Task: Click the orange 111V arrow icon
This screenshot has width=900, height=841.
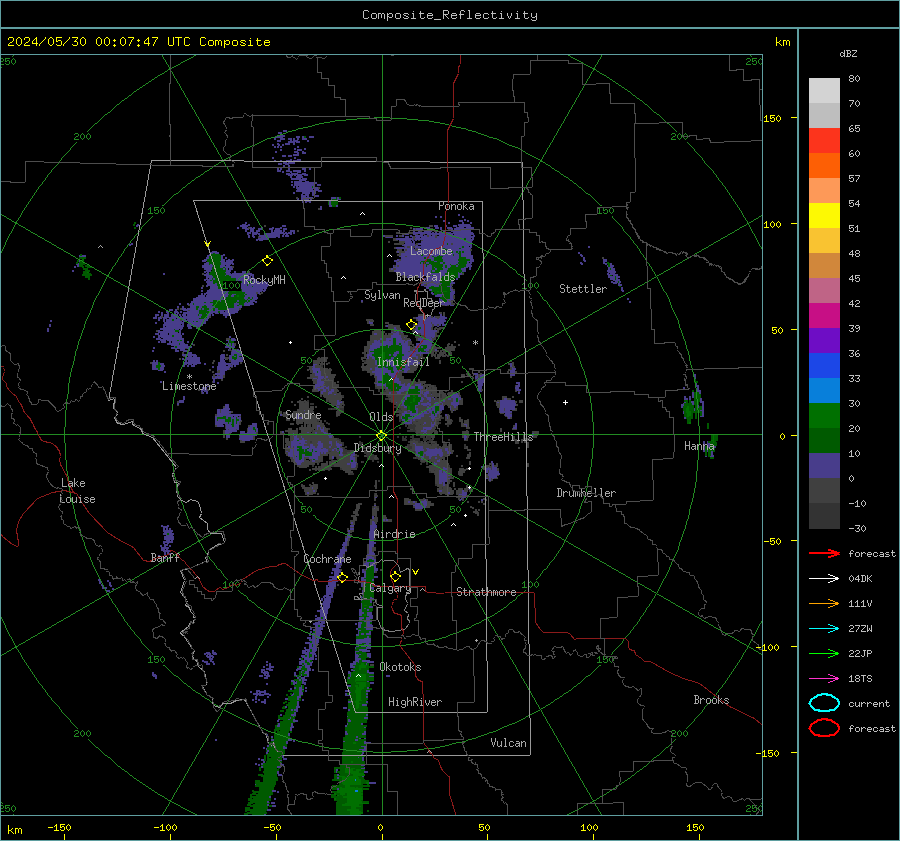Action: tap(824, 603)
